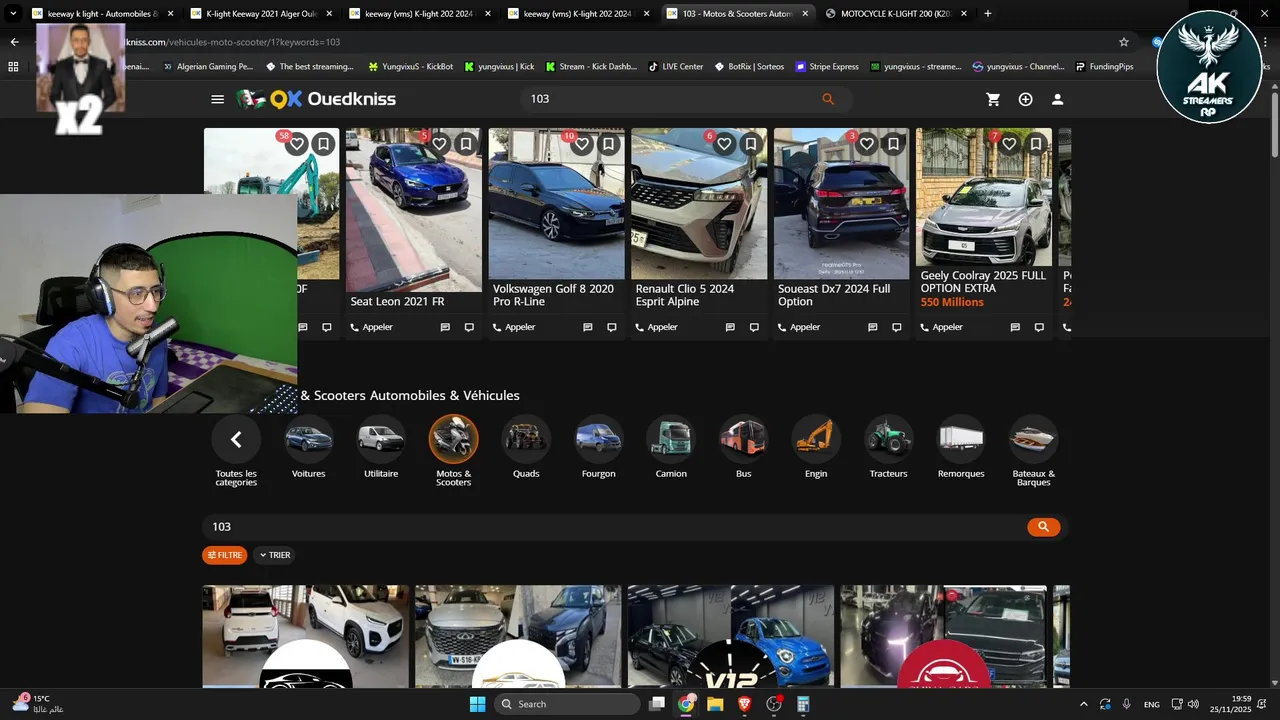
Task: Select the Voitures category
Action: [x=308, y=447]
